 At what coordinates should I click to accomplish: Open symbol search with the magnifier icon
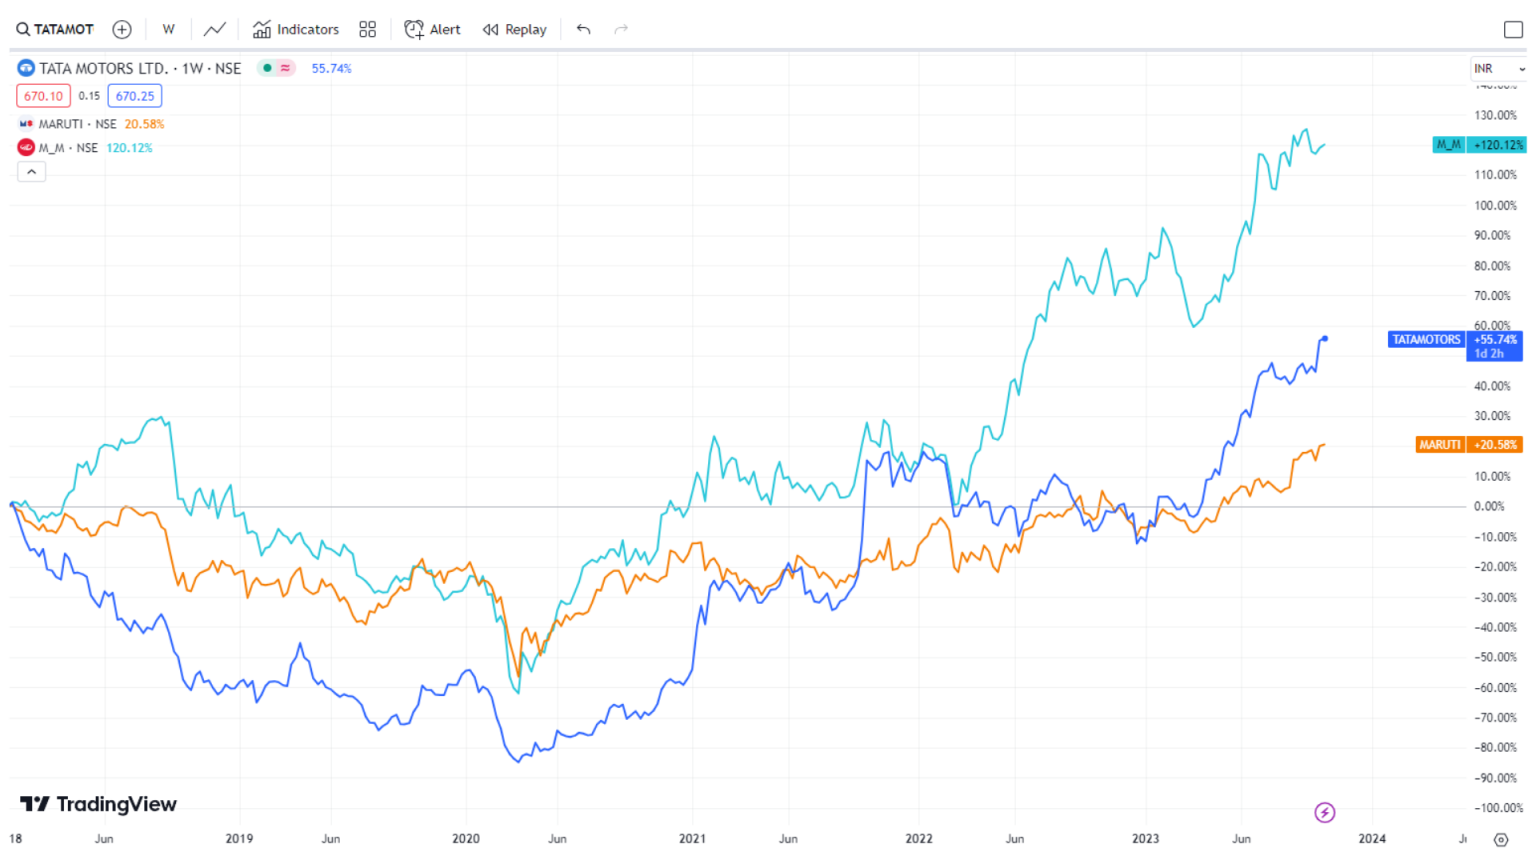coord(25,29)
